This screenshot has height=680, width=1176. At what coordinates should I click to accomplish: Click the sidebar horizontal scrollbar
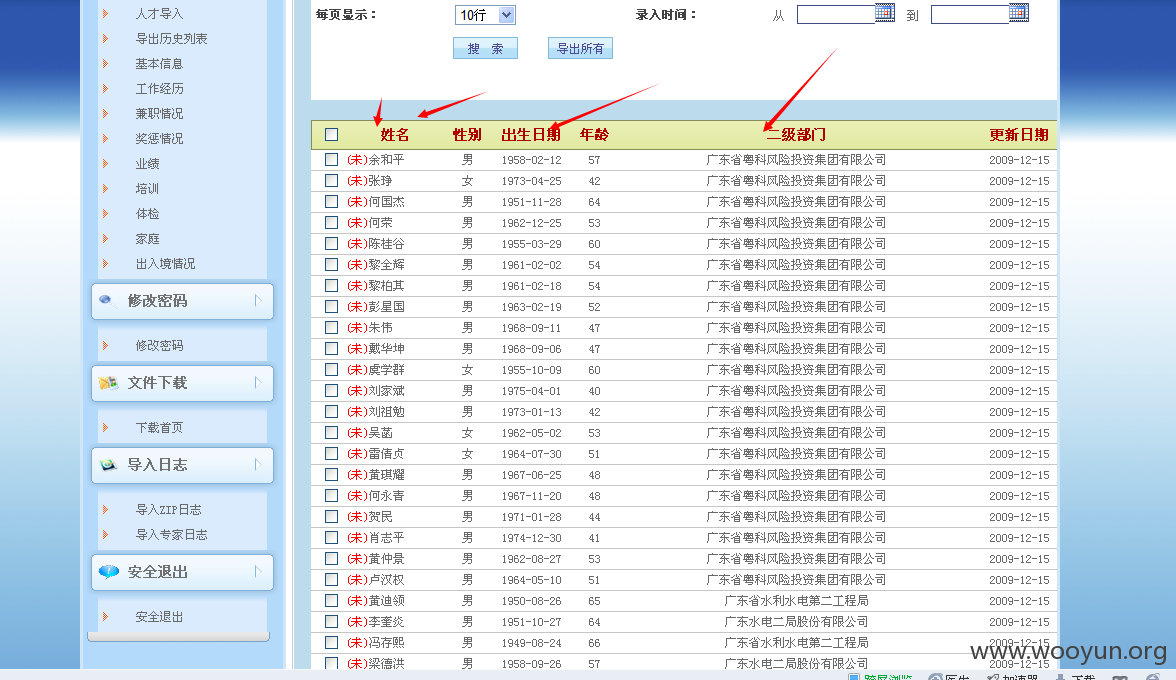[178, 637]
